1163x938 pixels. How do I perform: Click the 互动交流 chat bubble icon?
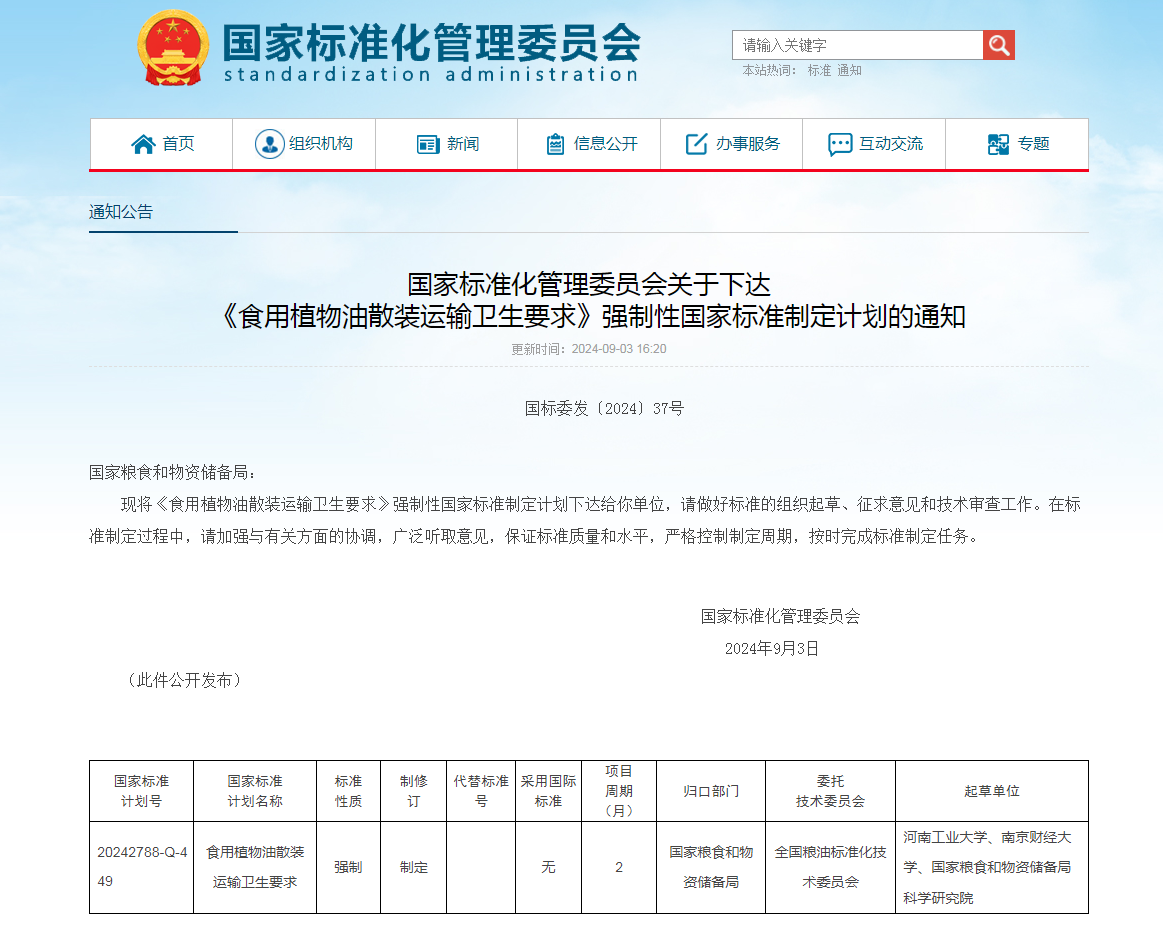[x=840, y=144]
